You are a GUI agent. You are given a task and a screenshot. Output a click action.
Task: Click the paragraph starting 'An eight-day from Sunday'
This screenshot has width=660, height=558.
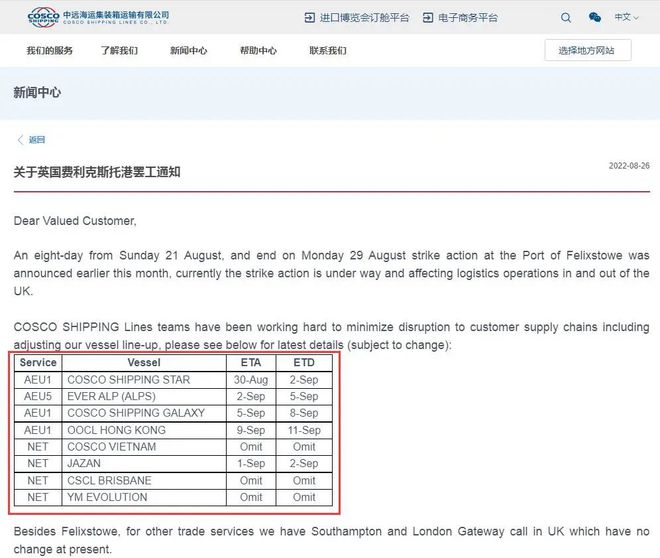coord(331,273)
